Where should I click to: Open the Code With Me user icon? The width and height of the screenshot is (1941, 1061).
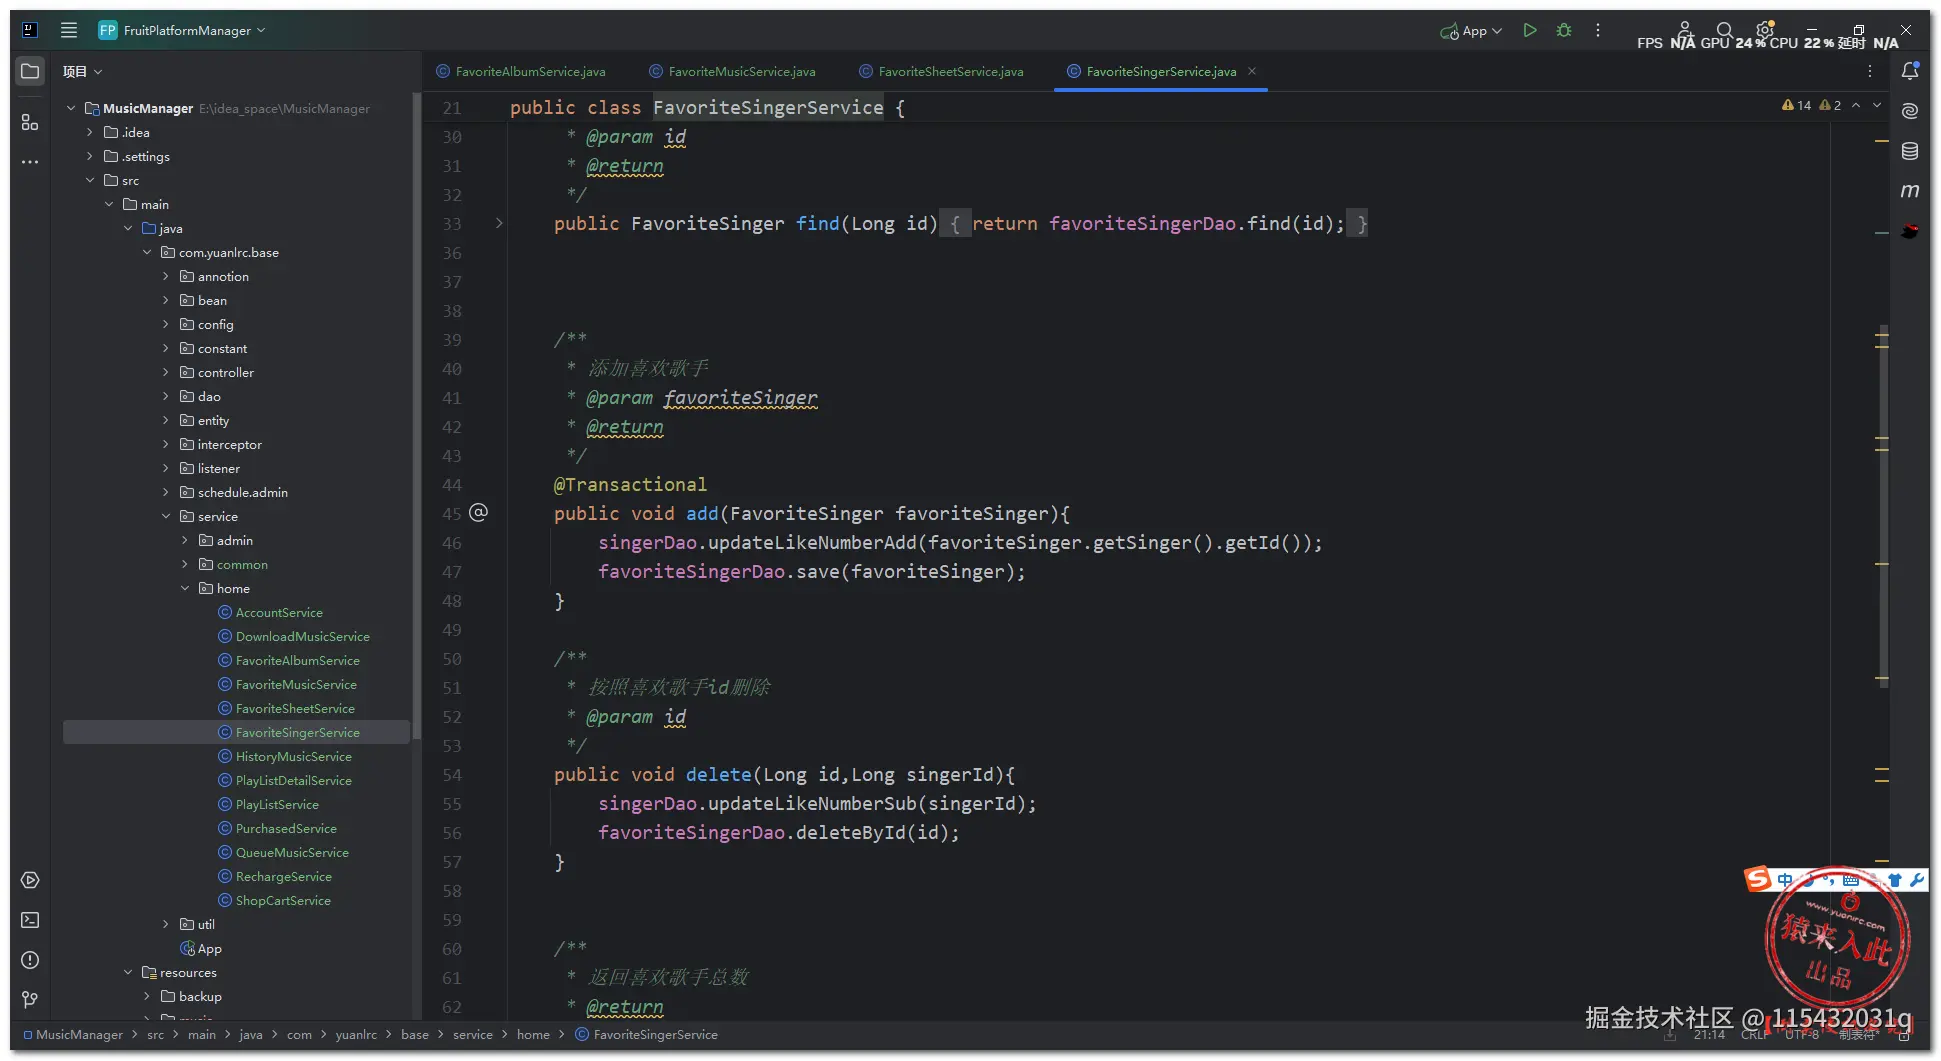(1684, 30)
